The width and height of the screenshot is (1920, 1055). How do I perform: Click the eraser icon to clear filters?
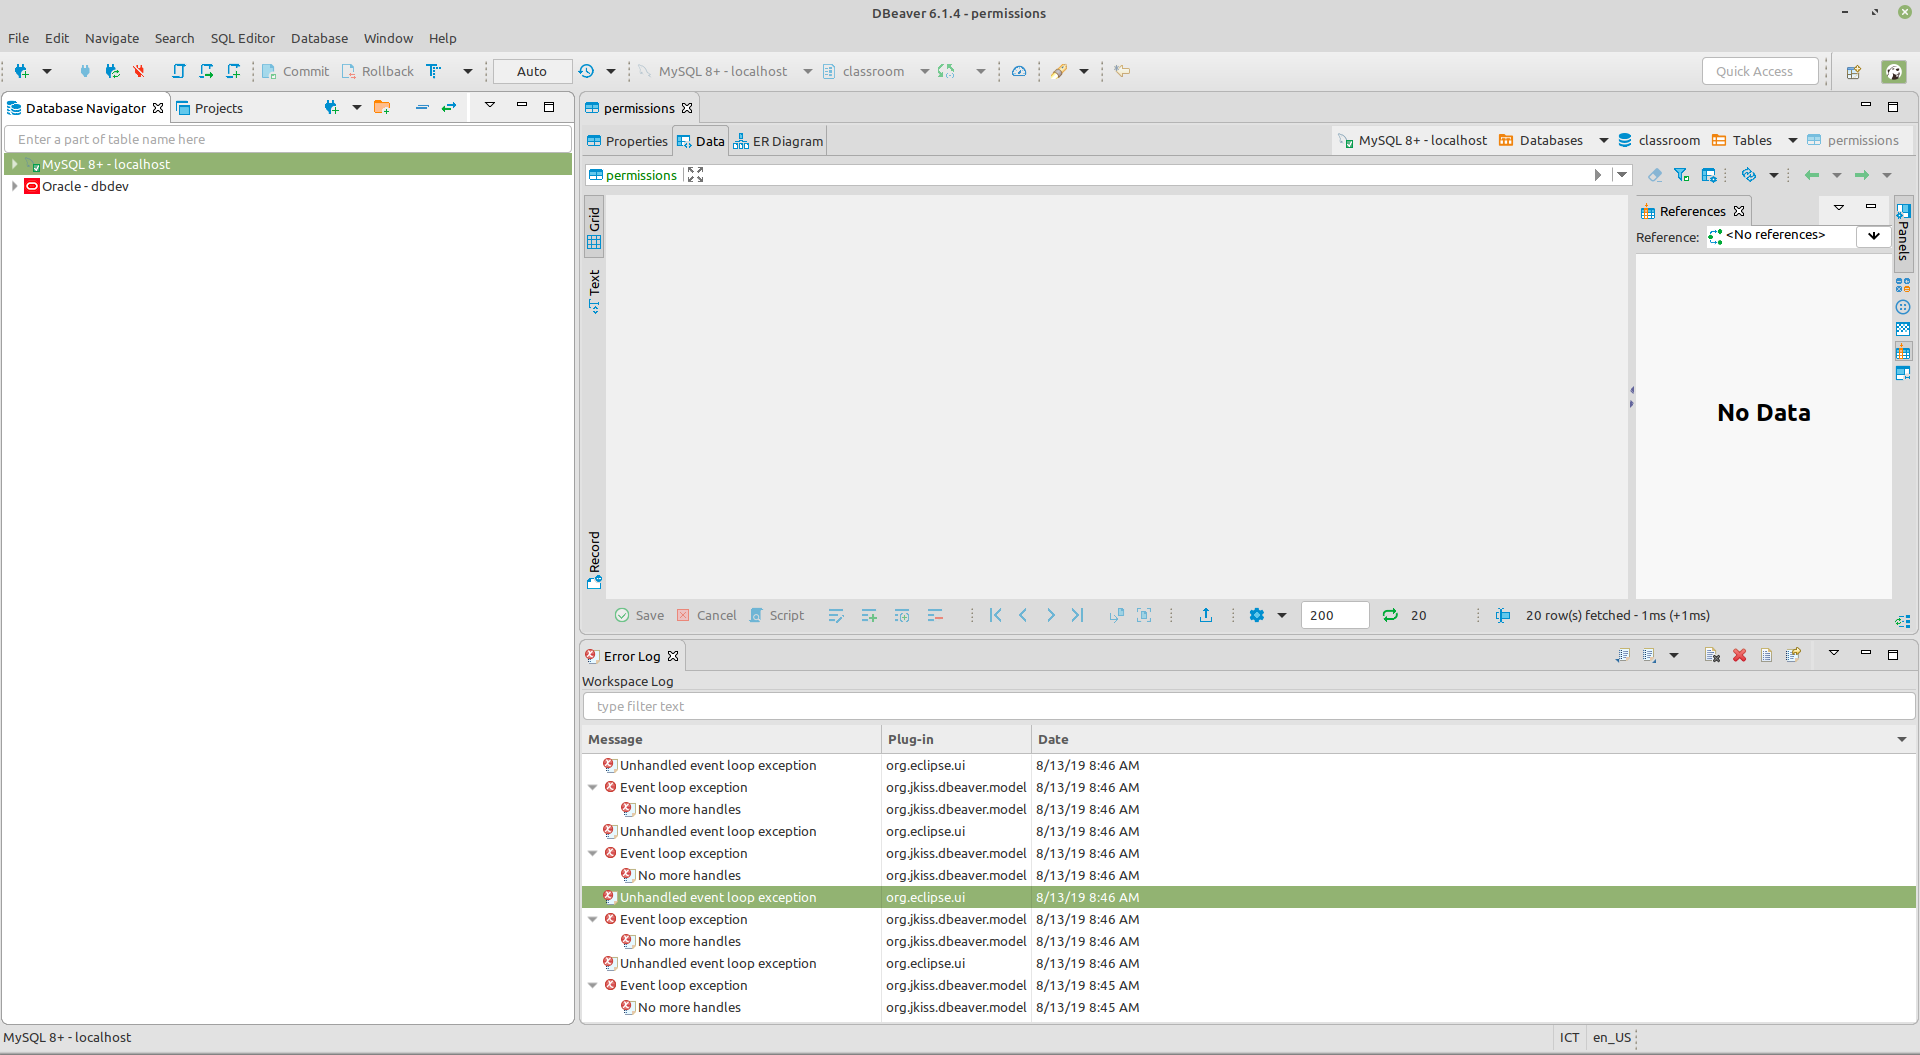(x=1655, y=175)
